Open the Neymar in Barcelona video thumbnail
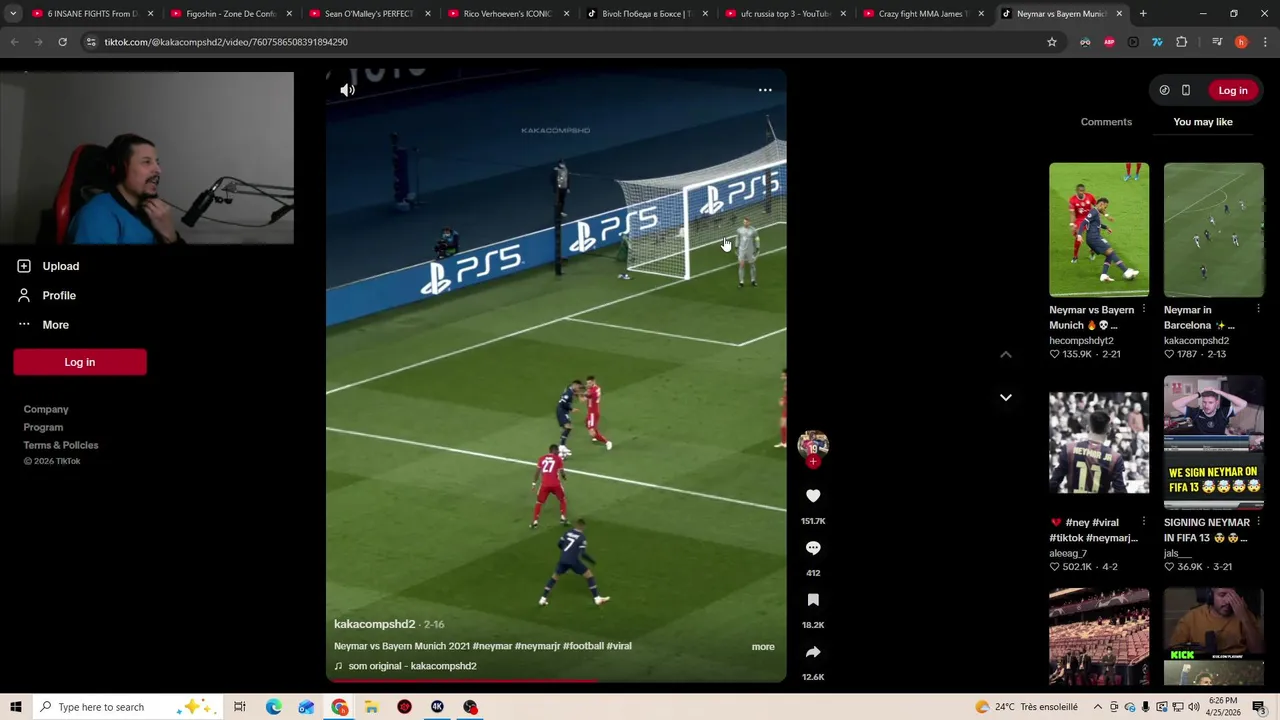Screen dimensions: 1280x720 (x=1214, y=230)
